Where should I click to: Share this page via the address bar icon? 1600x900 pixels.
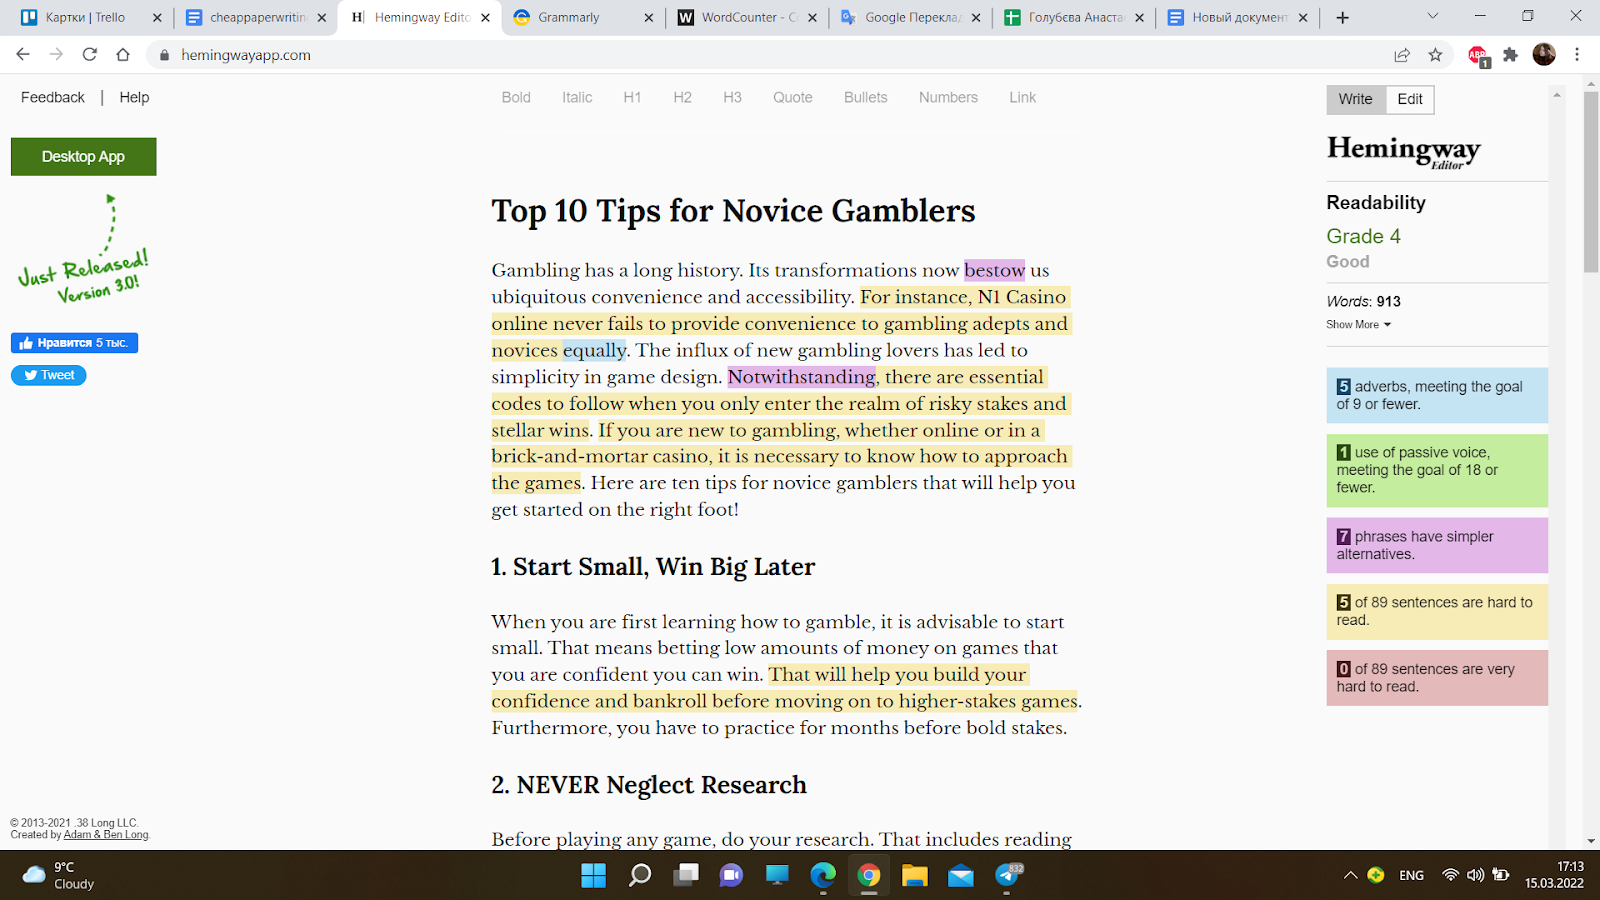tap(1402, 55)
